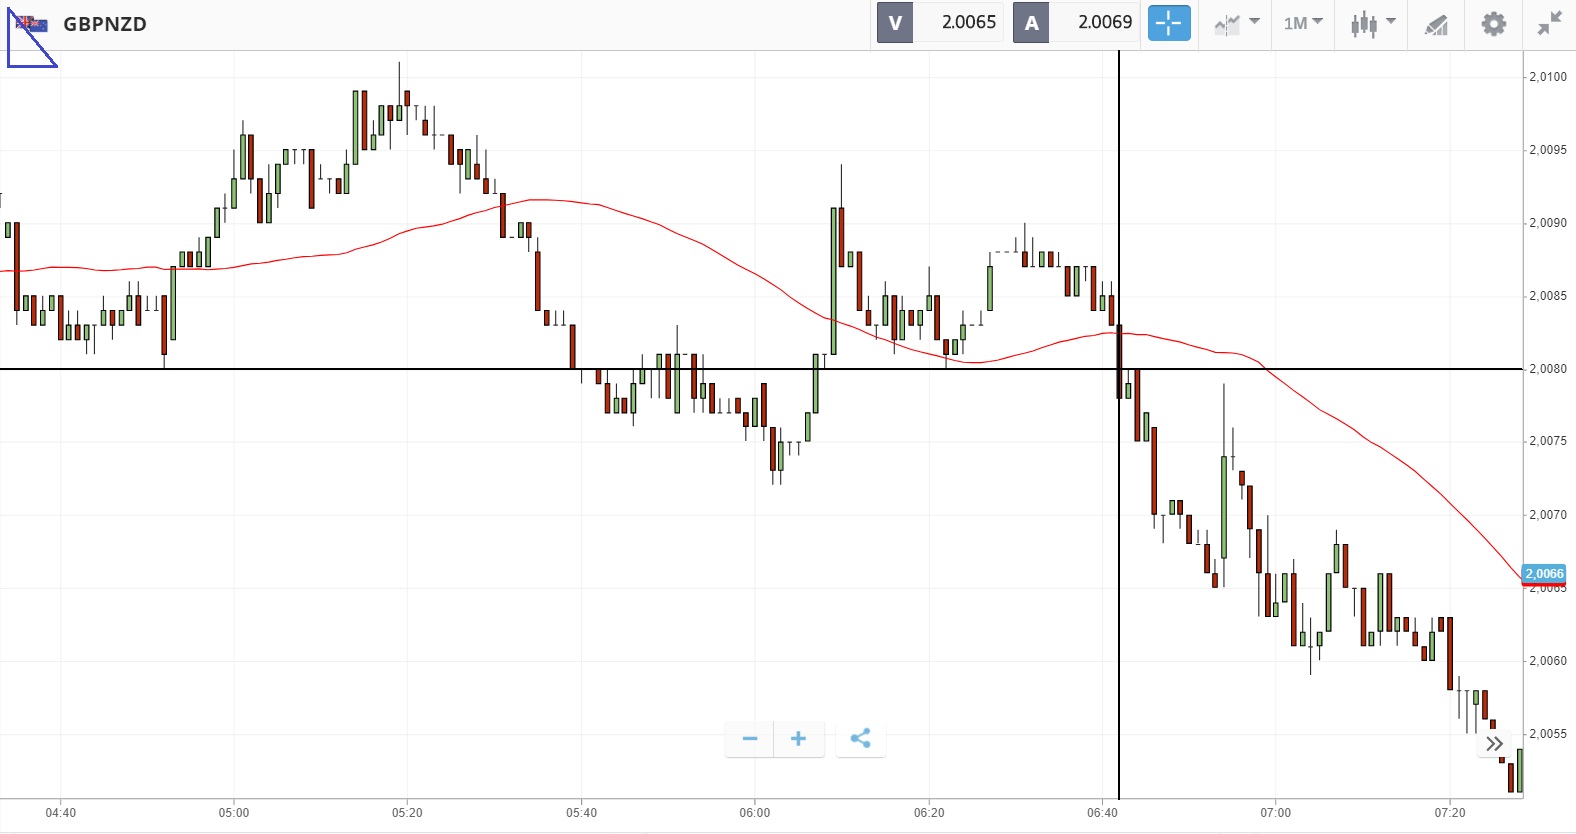This screenshot has height=834, width=1576.
Task: Click the GBPNZD flag icon
Action: click(32, 24)
